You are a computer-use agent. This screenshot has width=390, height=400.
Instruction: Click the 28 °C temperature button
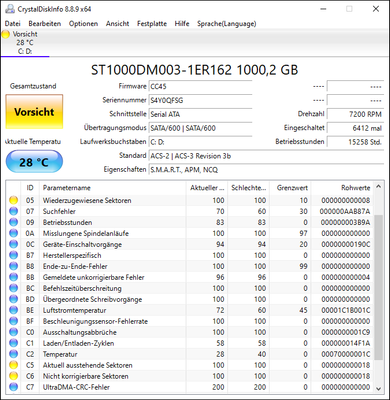[34, 162]
